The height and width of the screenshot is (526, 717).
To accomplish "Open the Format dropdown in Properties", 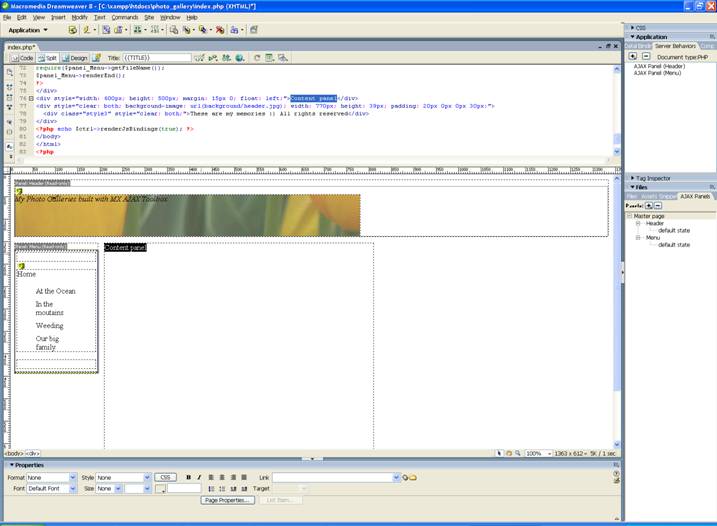I will point(73,478).
